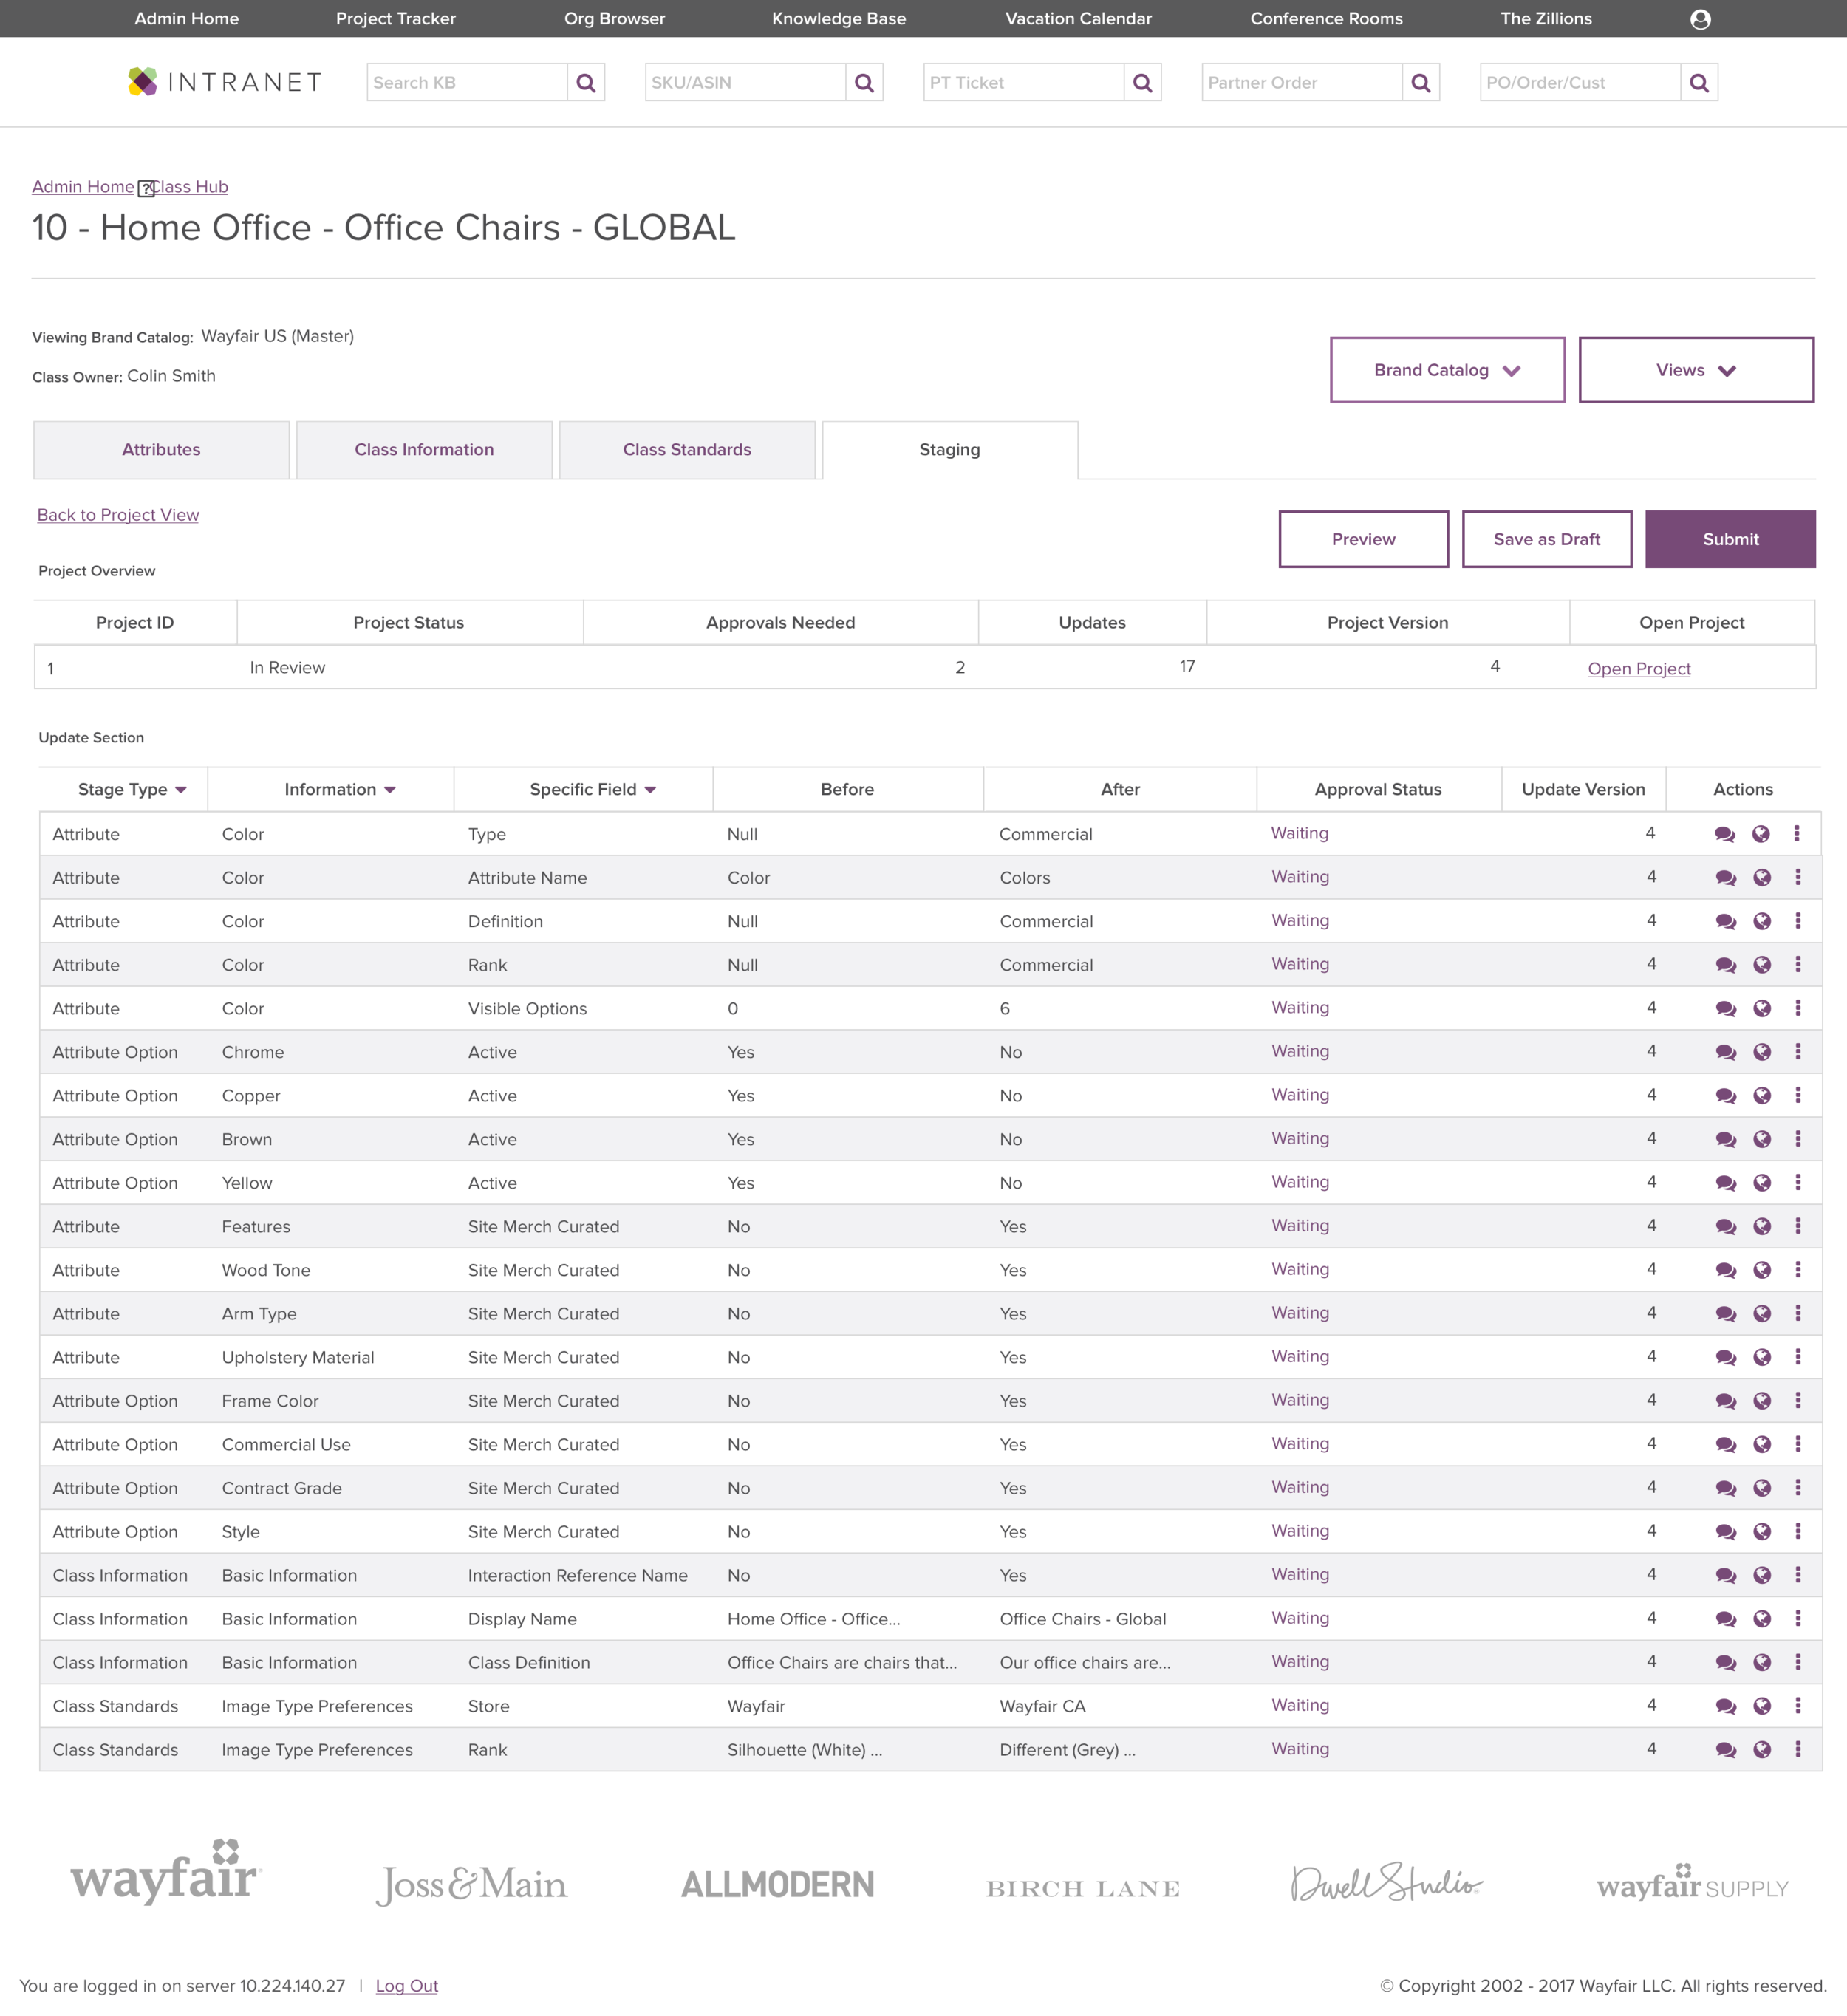Viewport: 1847px width, 2016px height.
Task: Click globe icon in Wood Tone row
Action: [x=1762, y=1270]
